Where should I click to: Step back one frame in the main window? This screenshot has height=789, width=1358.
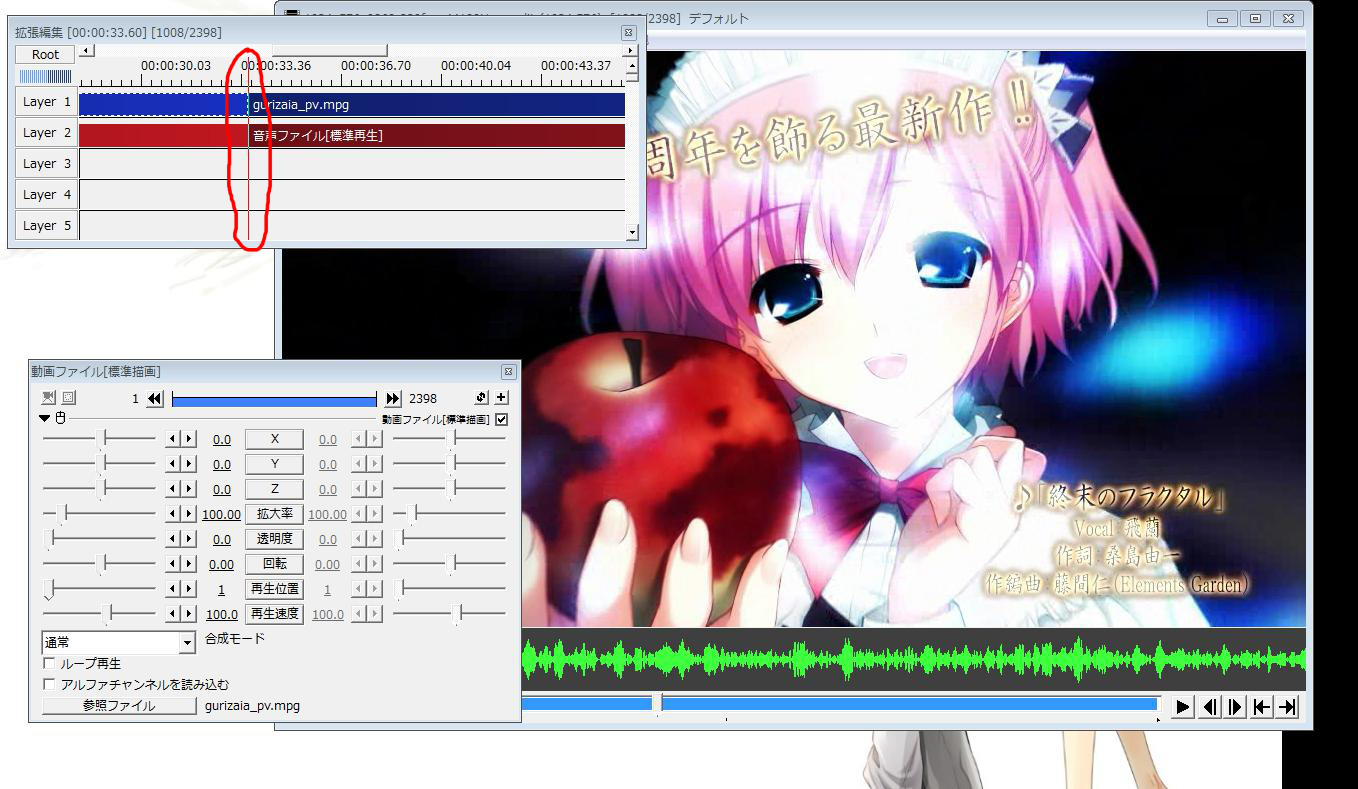[1210, 707]
